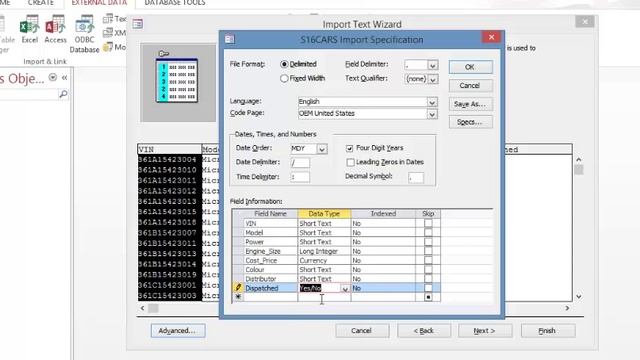Click the Data Type column header
The image size is (640, 360).
click(x=324, y=213)
